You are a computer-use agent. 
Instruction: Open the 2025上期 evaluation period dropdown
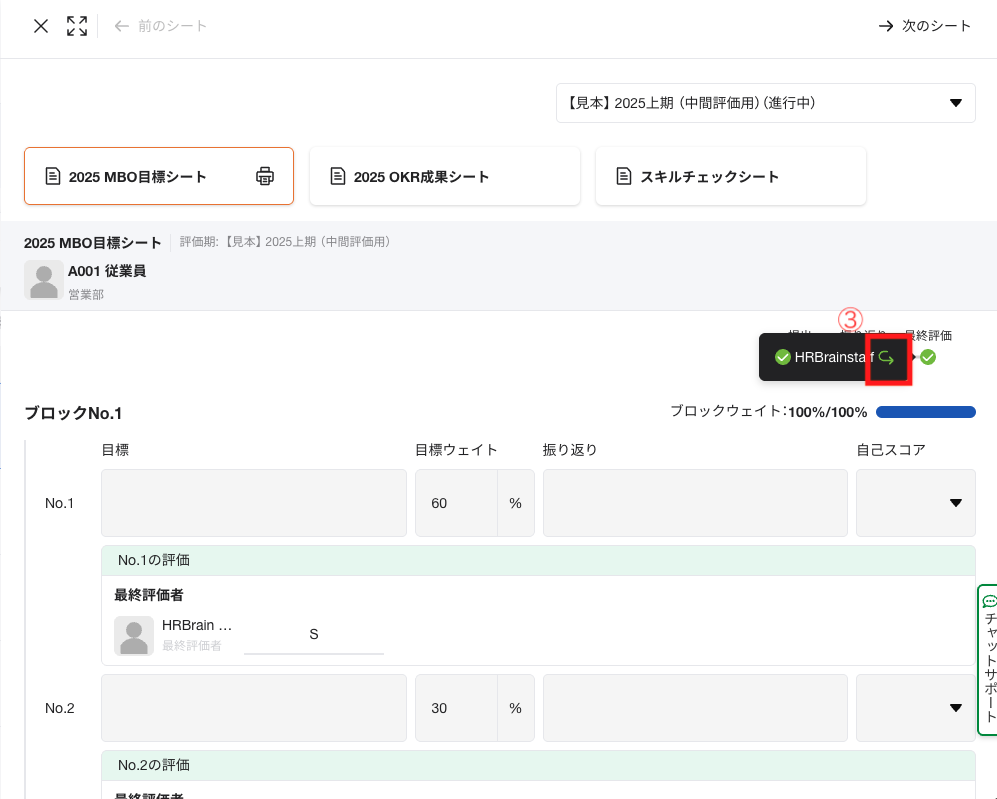point(767,103)
